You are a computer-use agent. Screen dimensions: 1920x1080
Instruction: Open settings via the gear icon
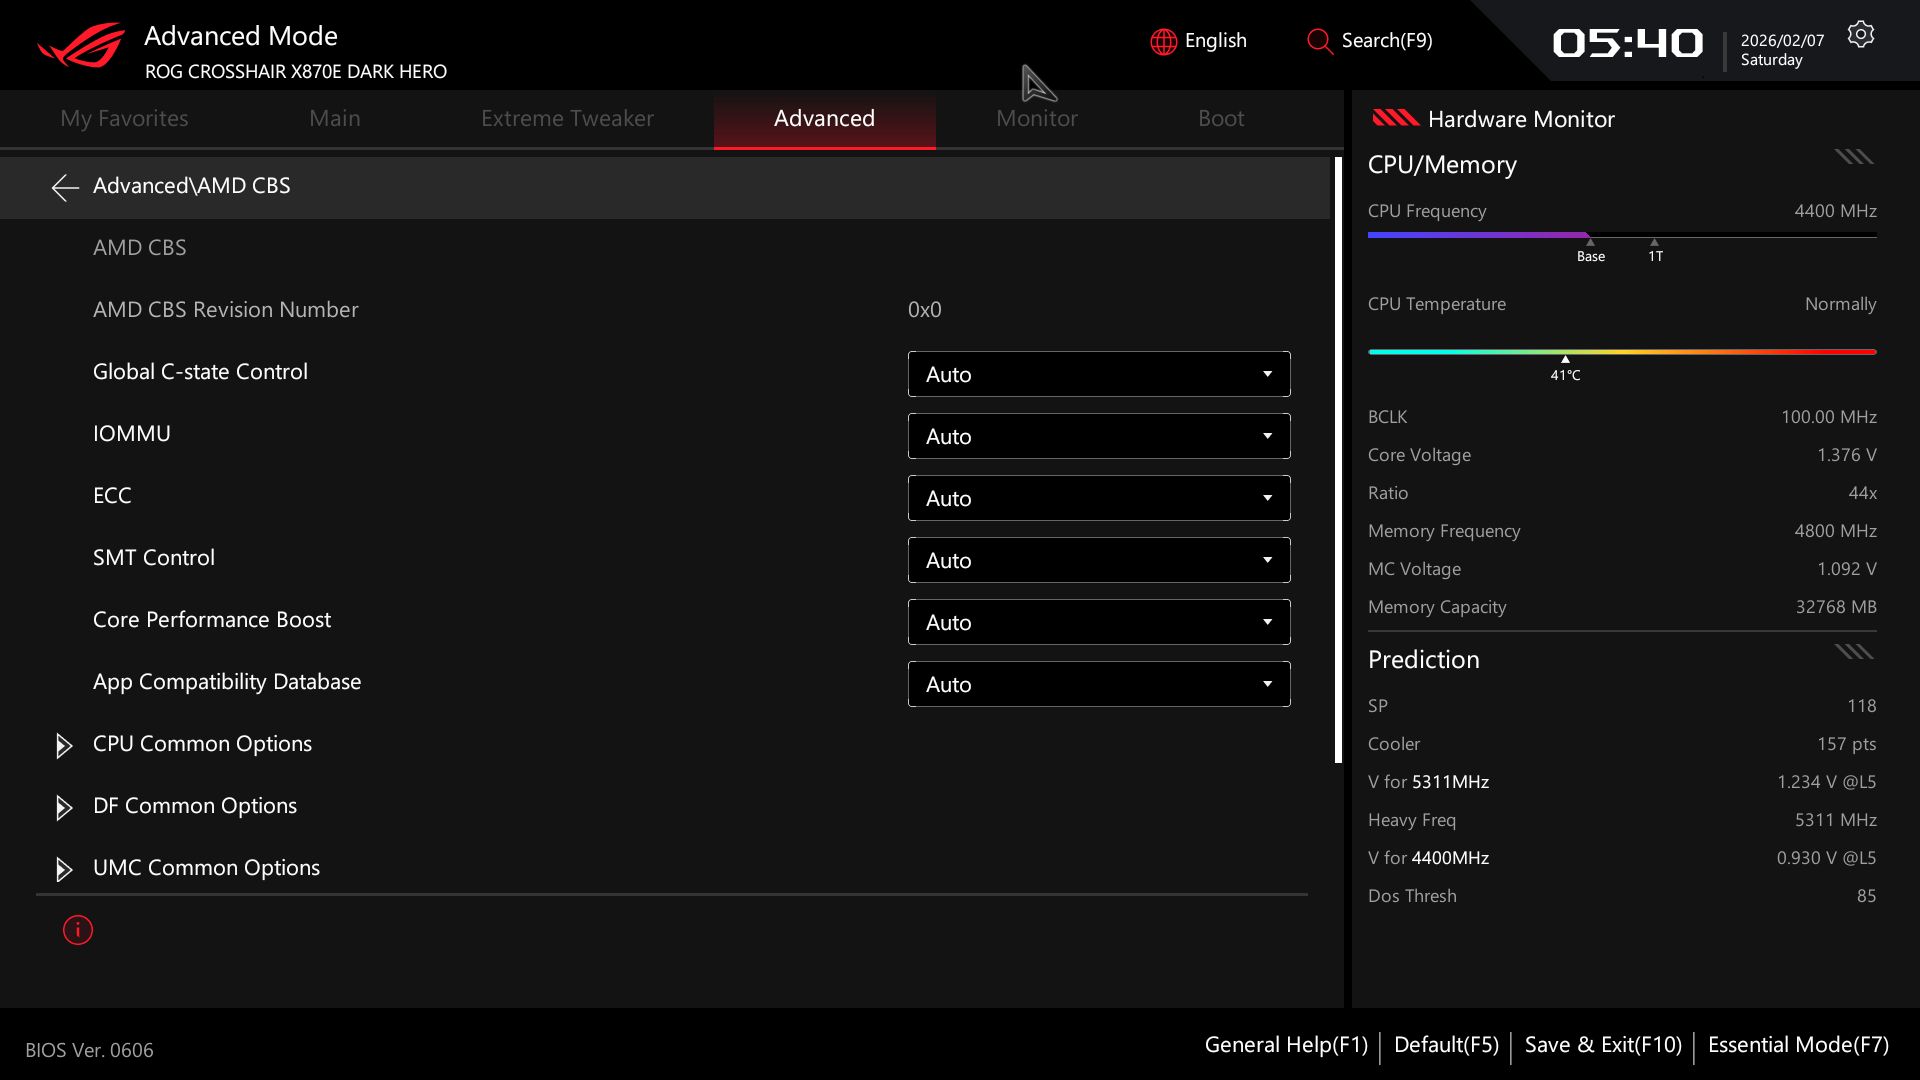click(x=1860, y=35)
